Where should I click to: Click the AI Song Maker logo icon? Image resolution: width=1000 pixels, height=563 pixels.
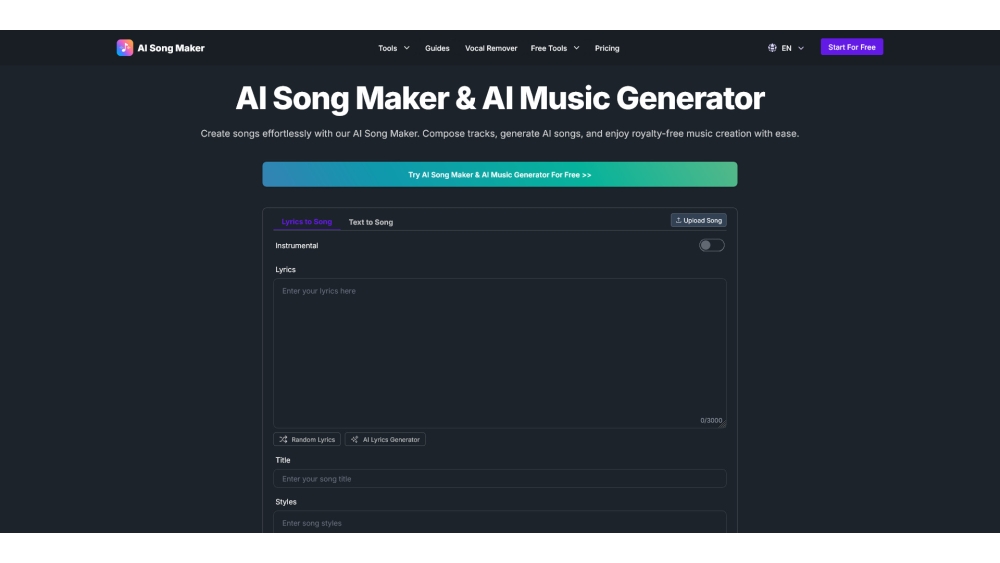point(124,48)
